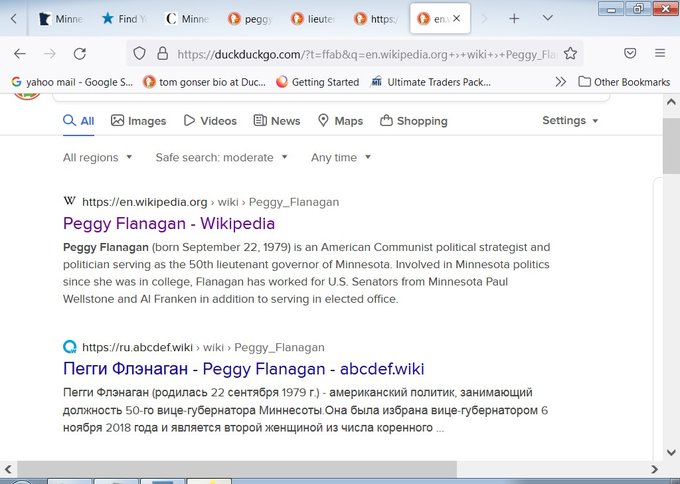Switch to the Find Y tab
The height and width of the screenshot is (484, 680).
tap(124, 19)
